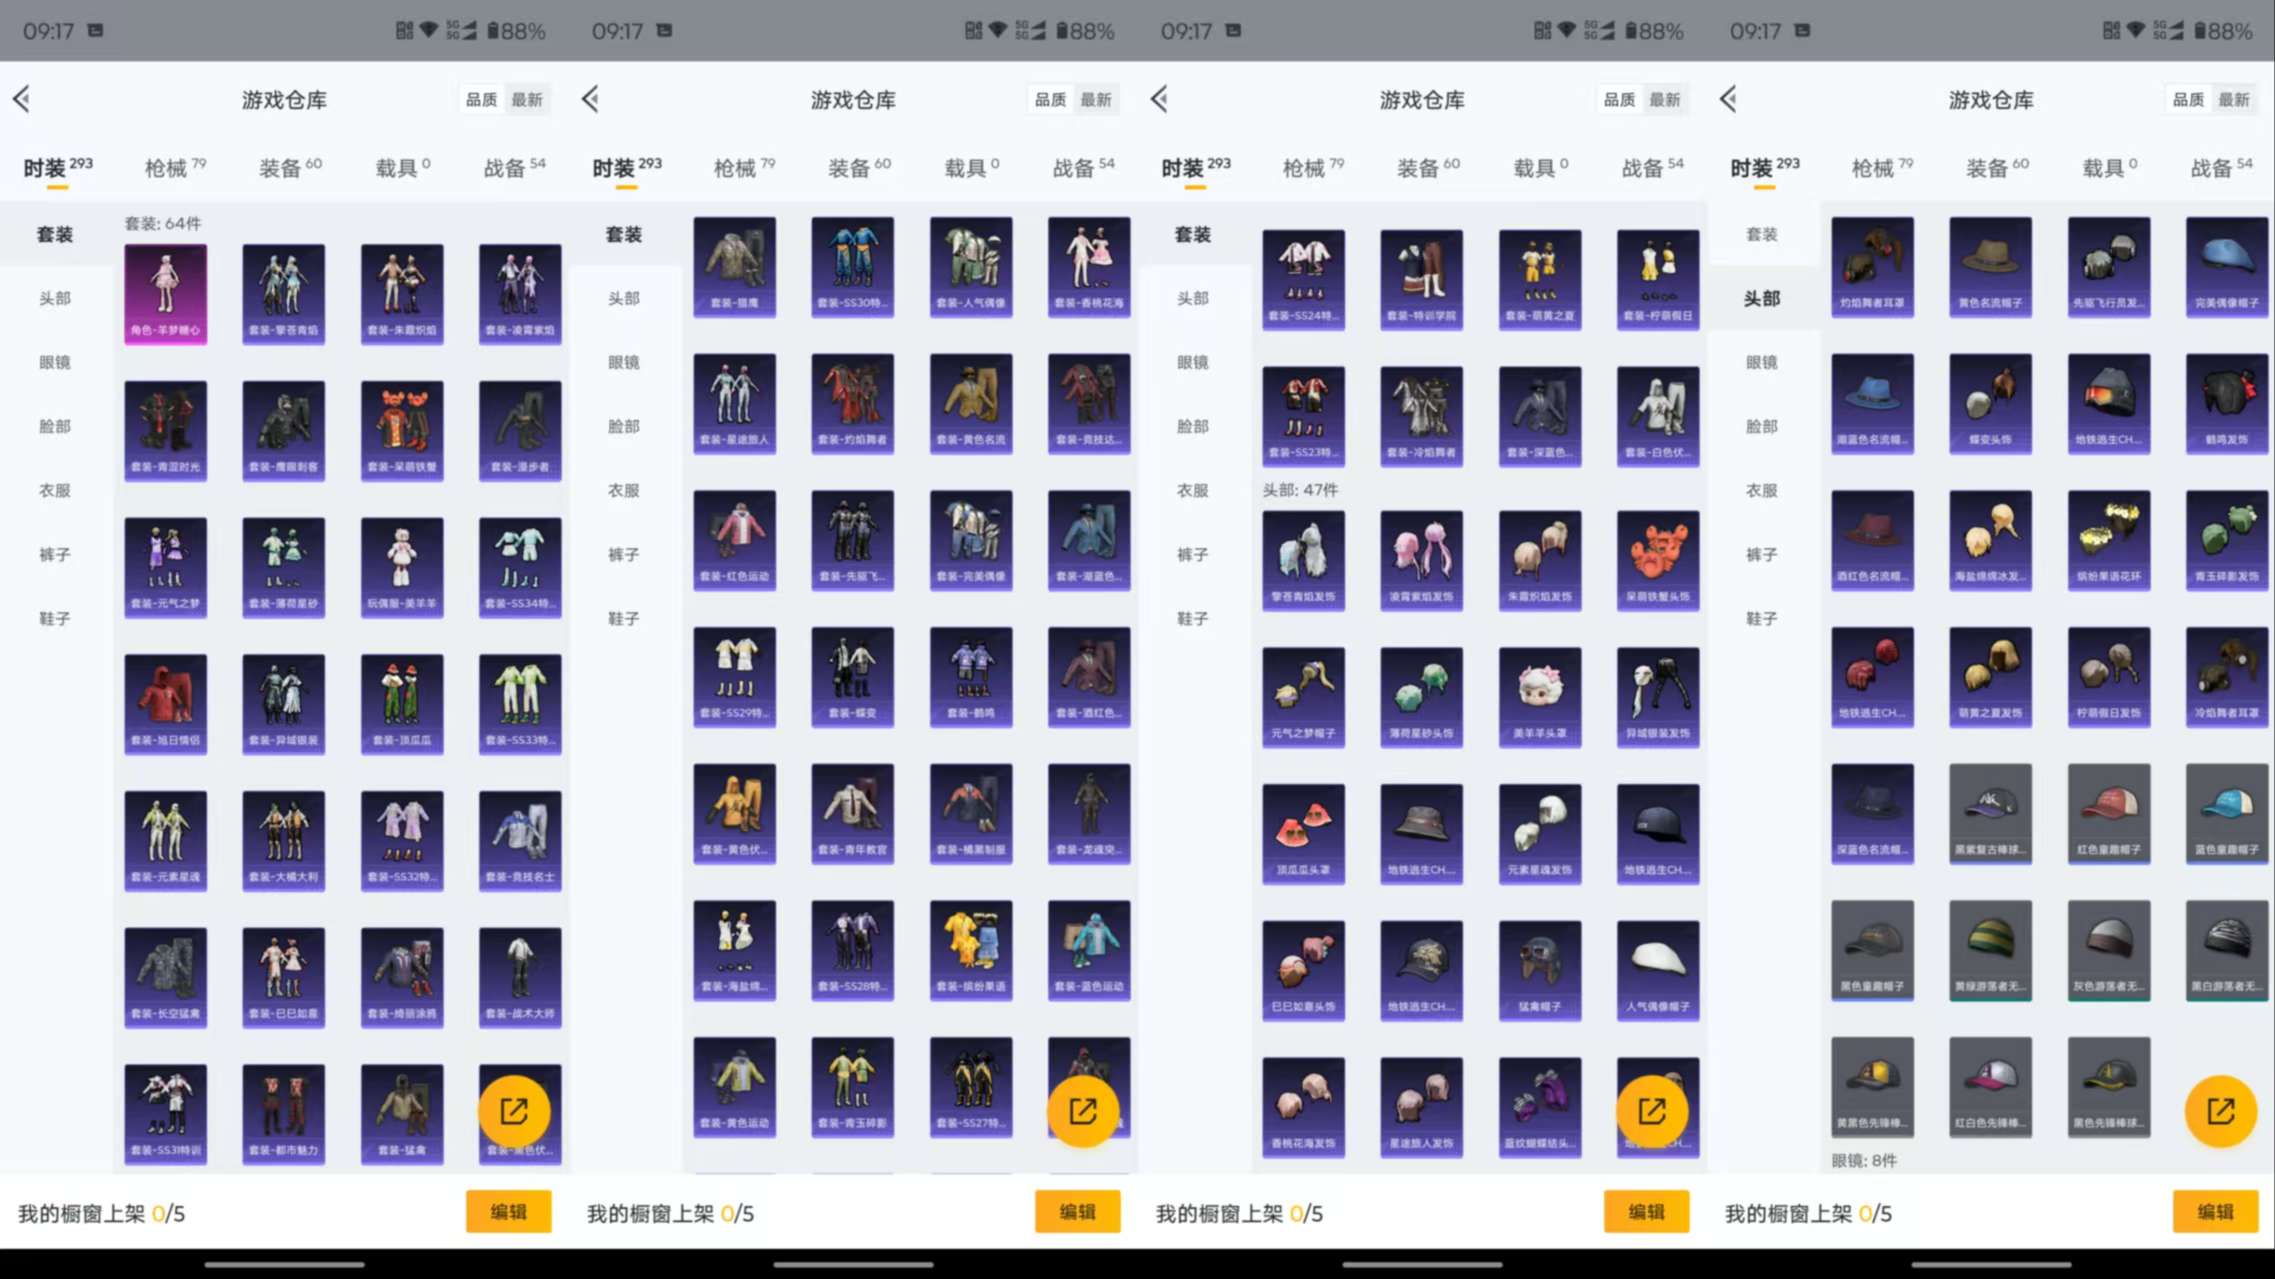The image size is (2275, 1279).
Task: Open the 套装-SS33 outfit card
Action: pos(520,704)
